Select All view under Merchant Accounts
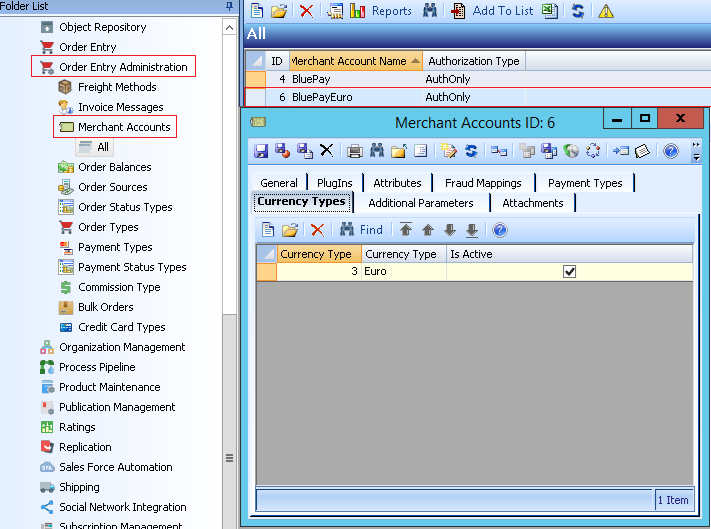The width and height of the screenshot is (711, 529). click(94, 147)
